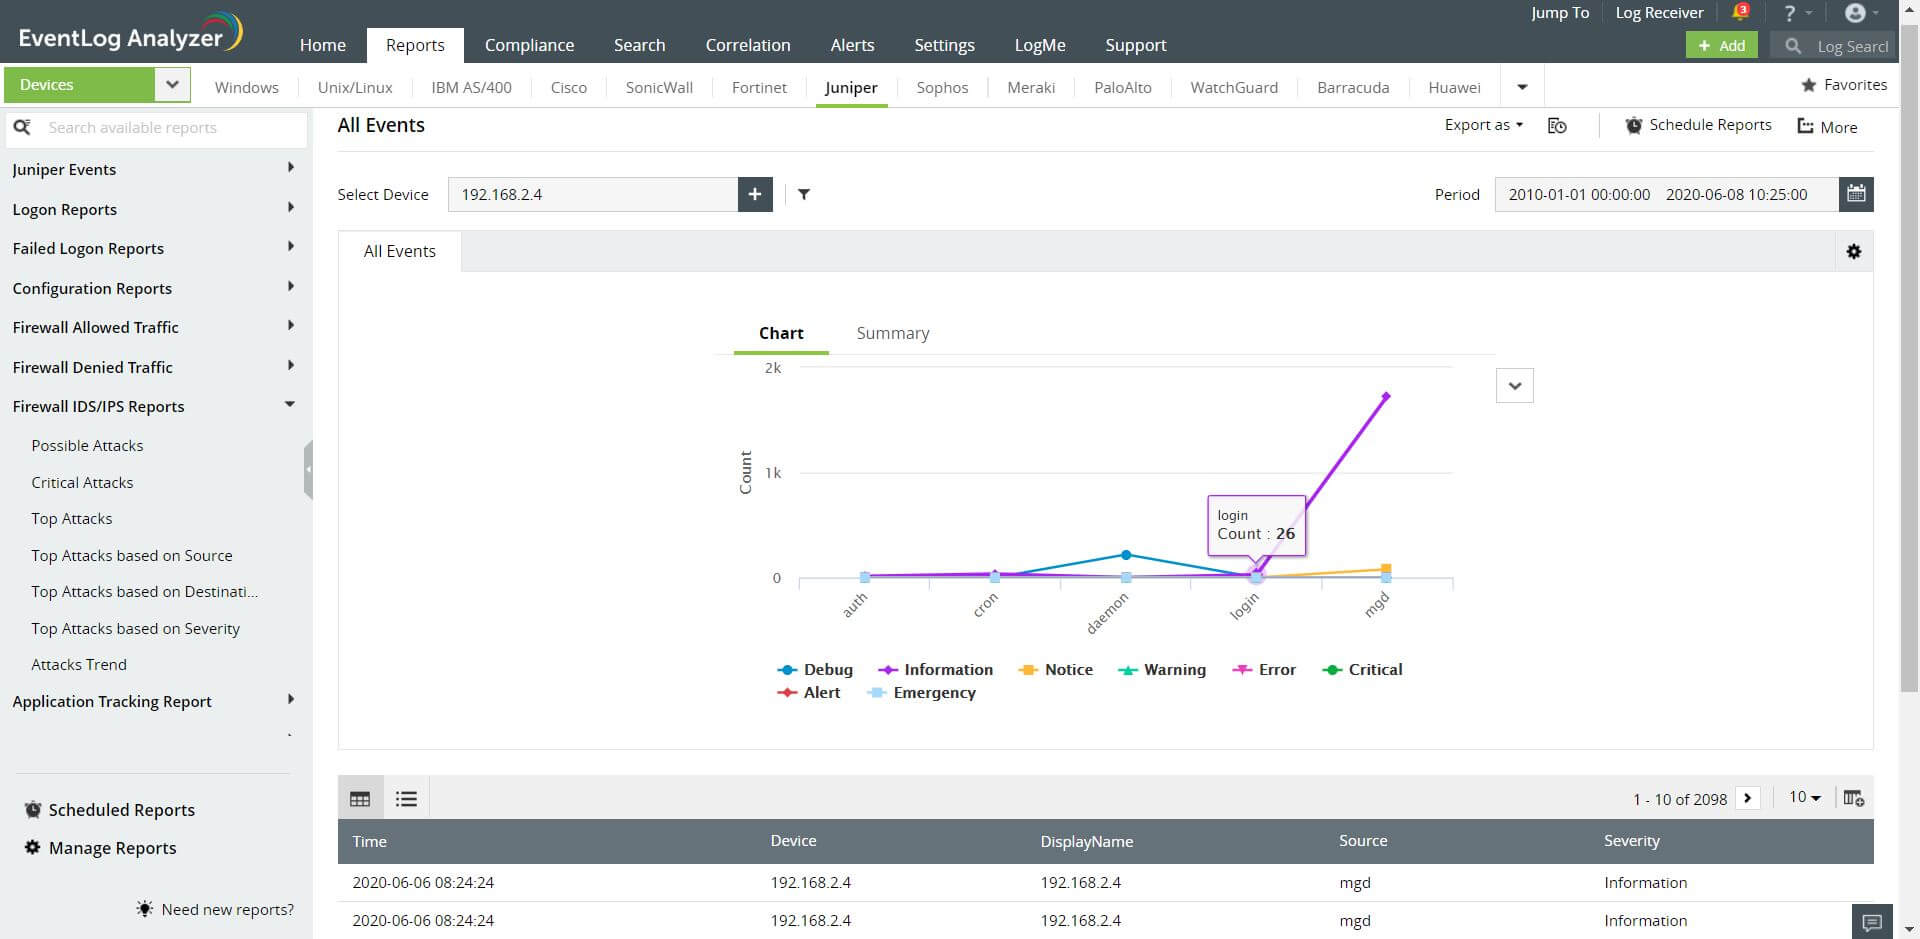Sort by the Severity column header

[x=1631, y=841]
